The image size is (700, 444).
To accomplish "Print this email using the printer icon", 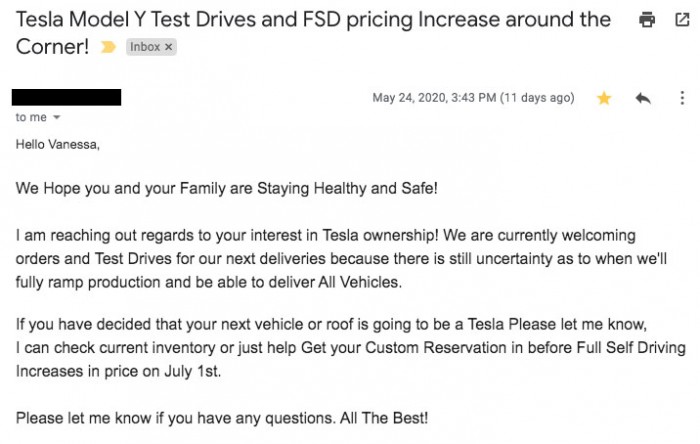I will pyautogui.click(x=647, y=19).
